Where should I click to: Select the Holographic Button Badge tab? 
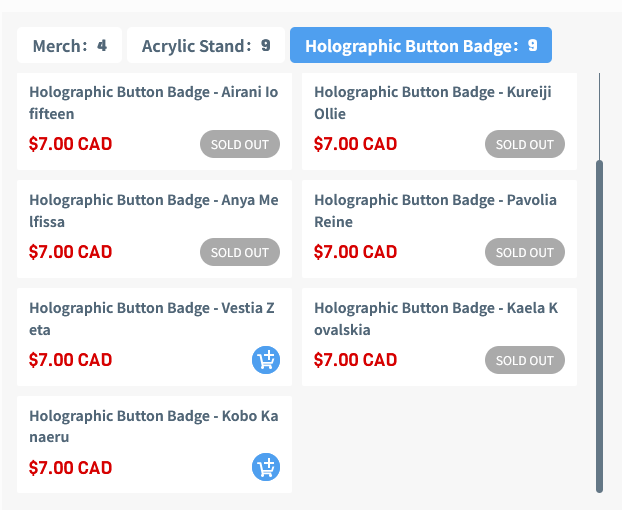click(x=420, y=45)
